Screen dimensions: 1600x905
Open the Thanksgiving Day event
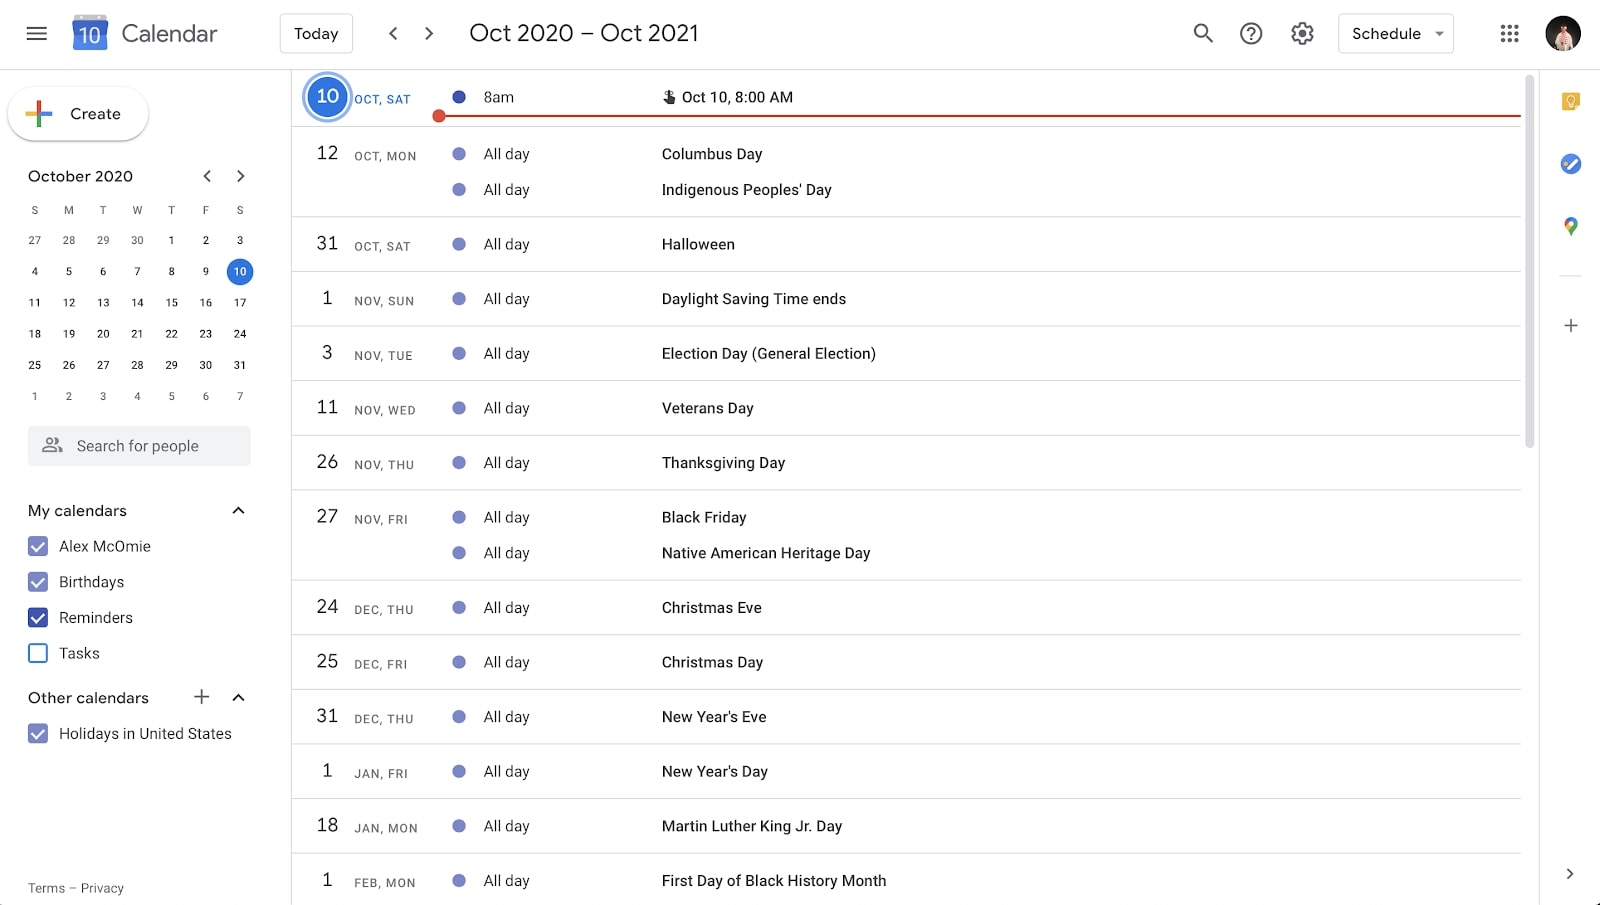pyautogui.click(x=723, y=463)
